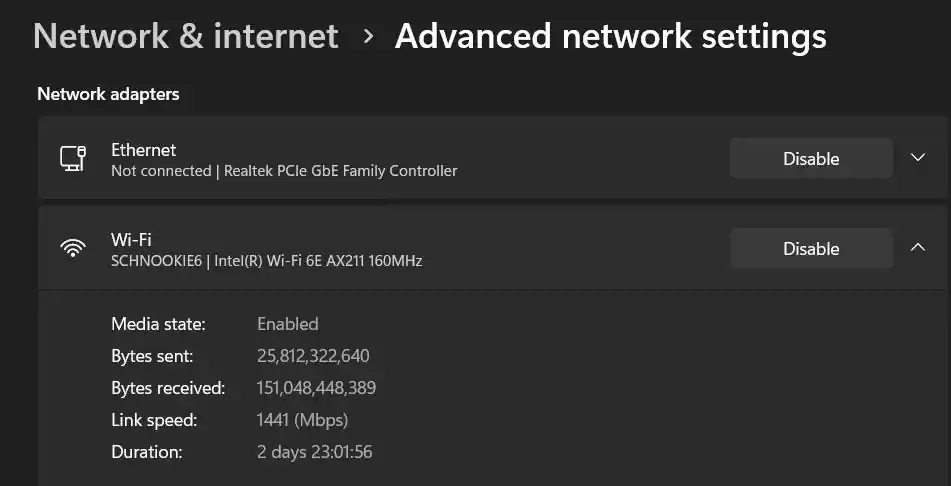
Task: Expand the Ethernet adapter details
Action: point(918,158)
